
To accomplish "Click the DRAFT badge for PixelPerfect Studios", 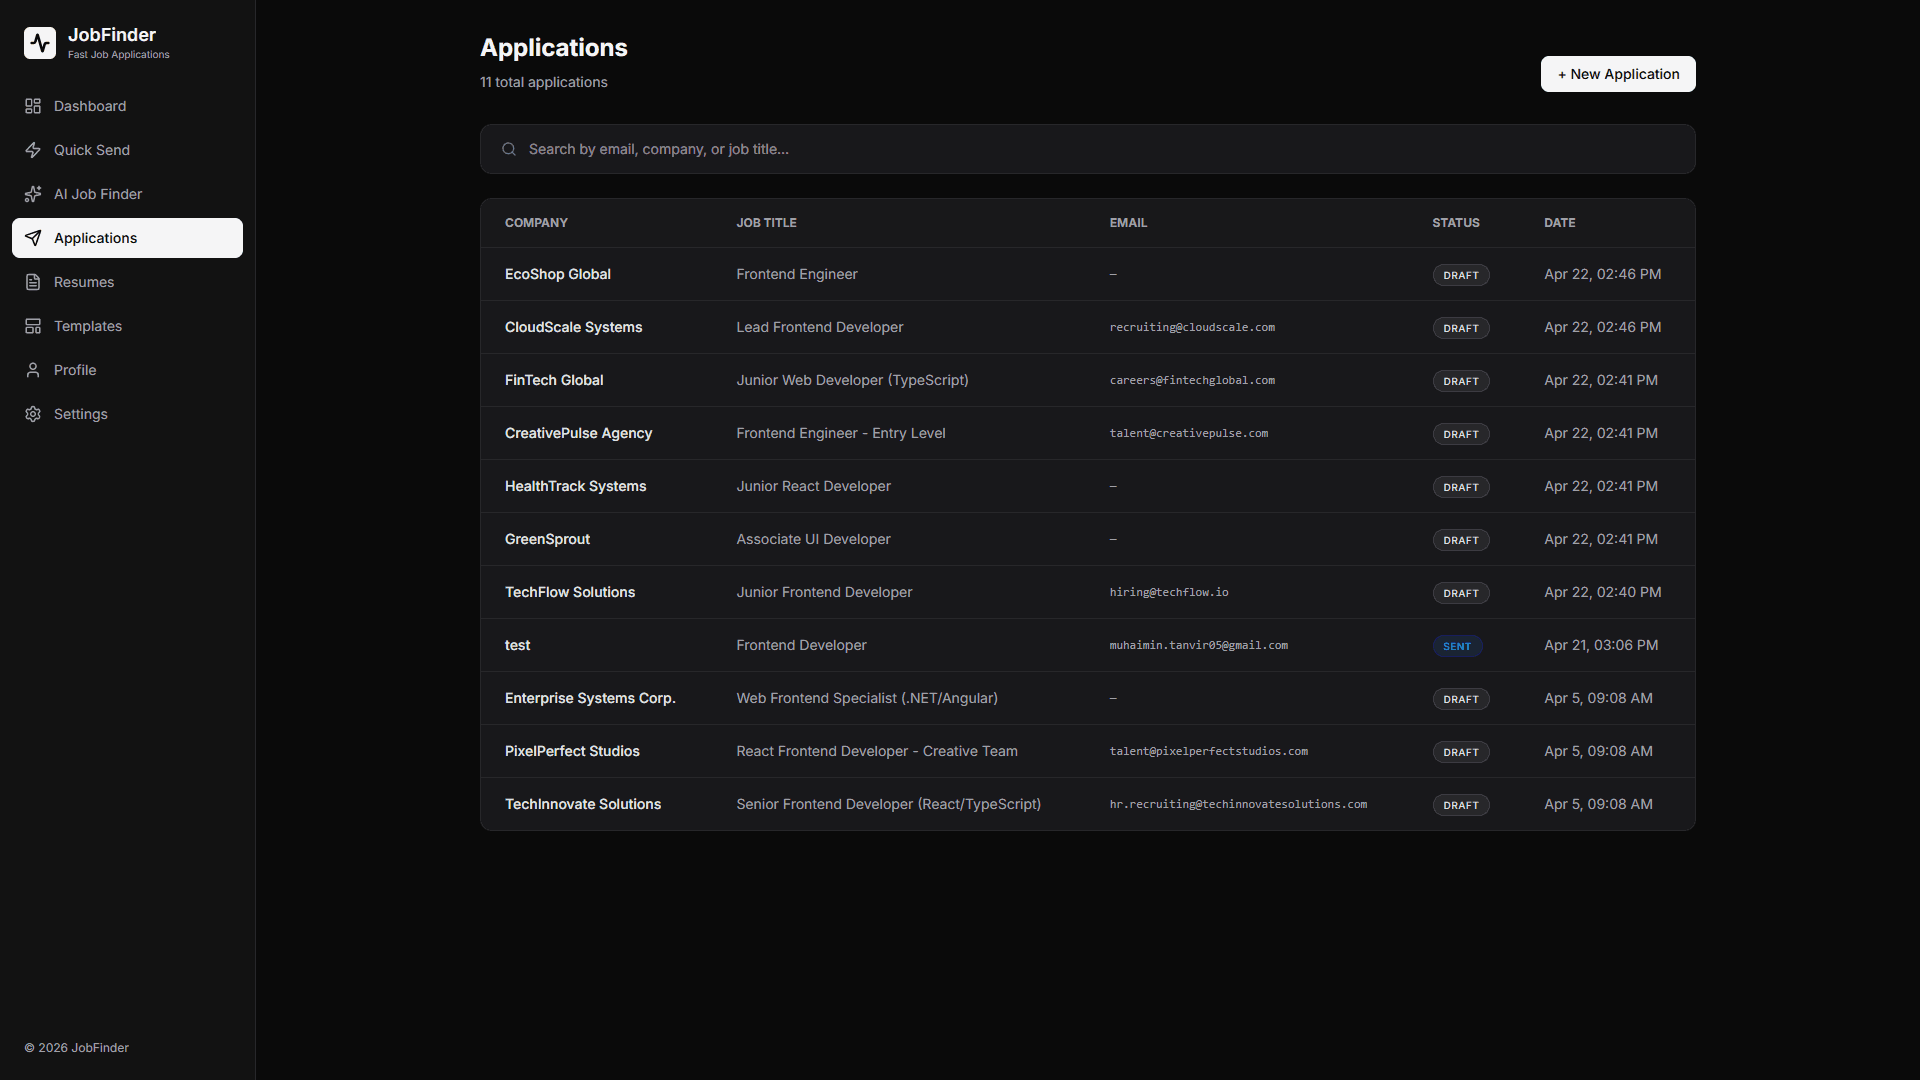I will 1461,752.
